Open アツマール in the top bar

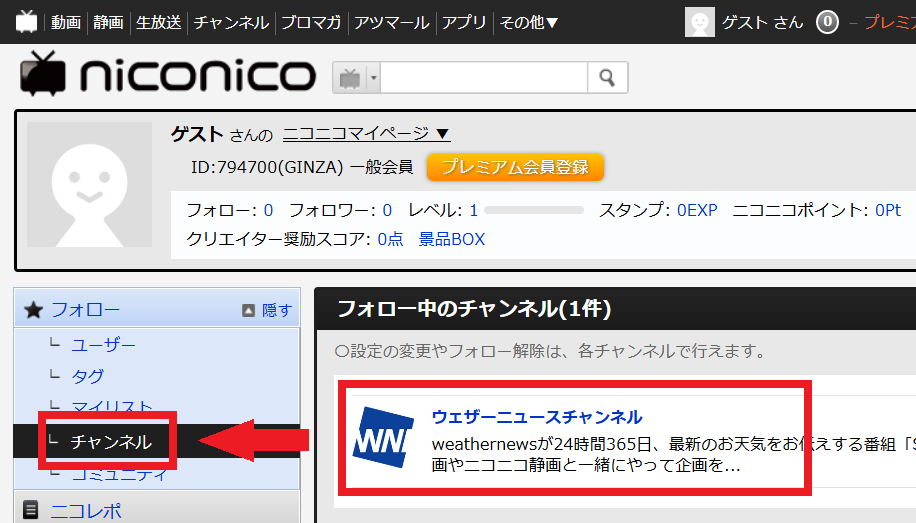[391, 22]
